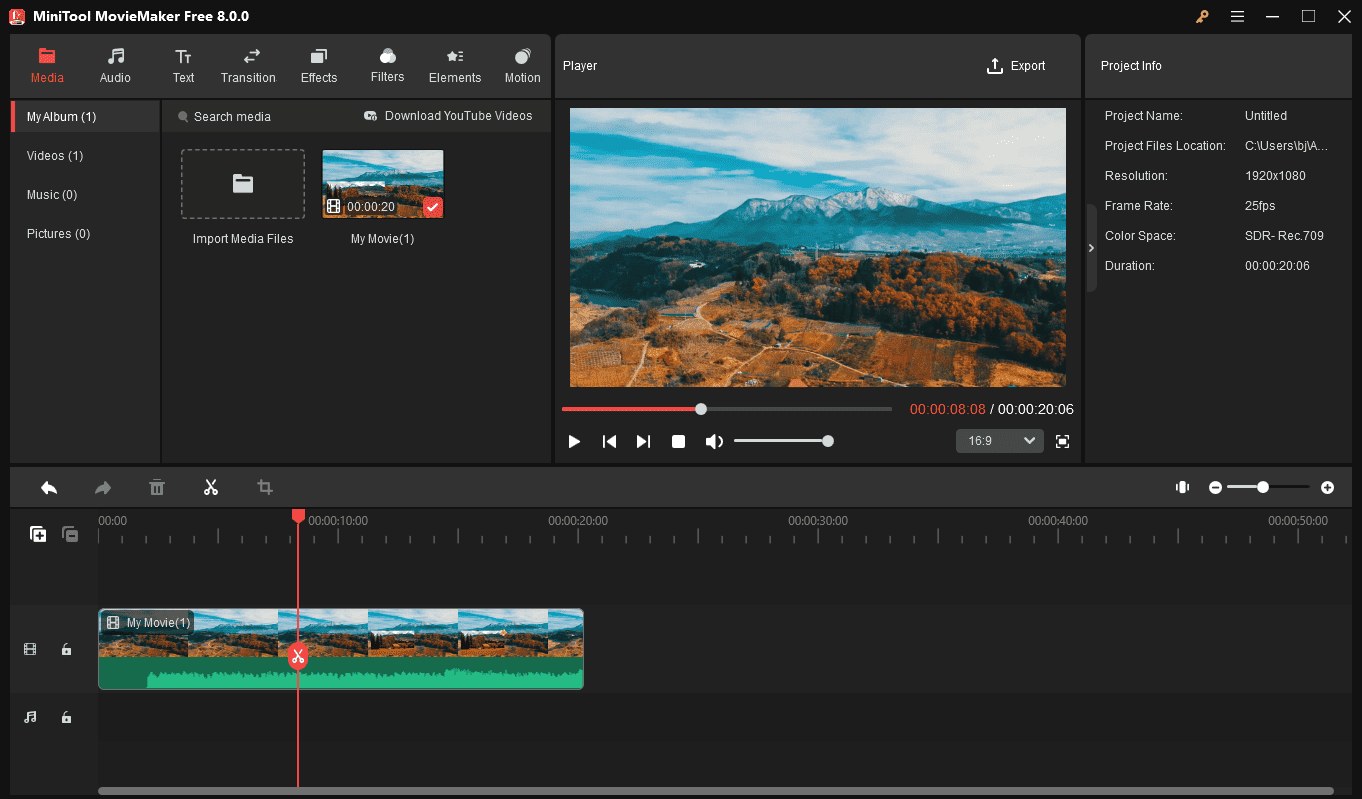The image size is (1362, 799).
Task: Adjust the player volume slider
Action: click(784, 441)
